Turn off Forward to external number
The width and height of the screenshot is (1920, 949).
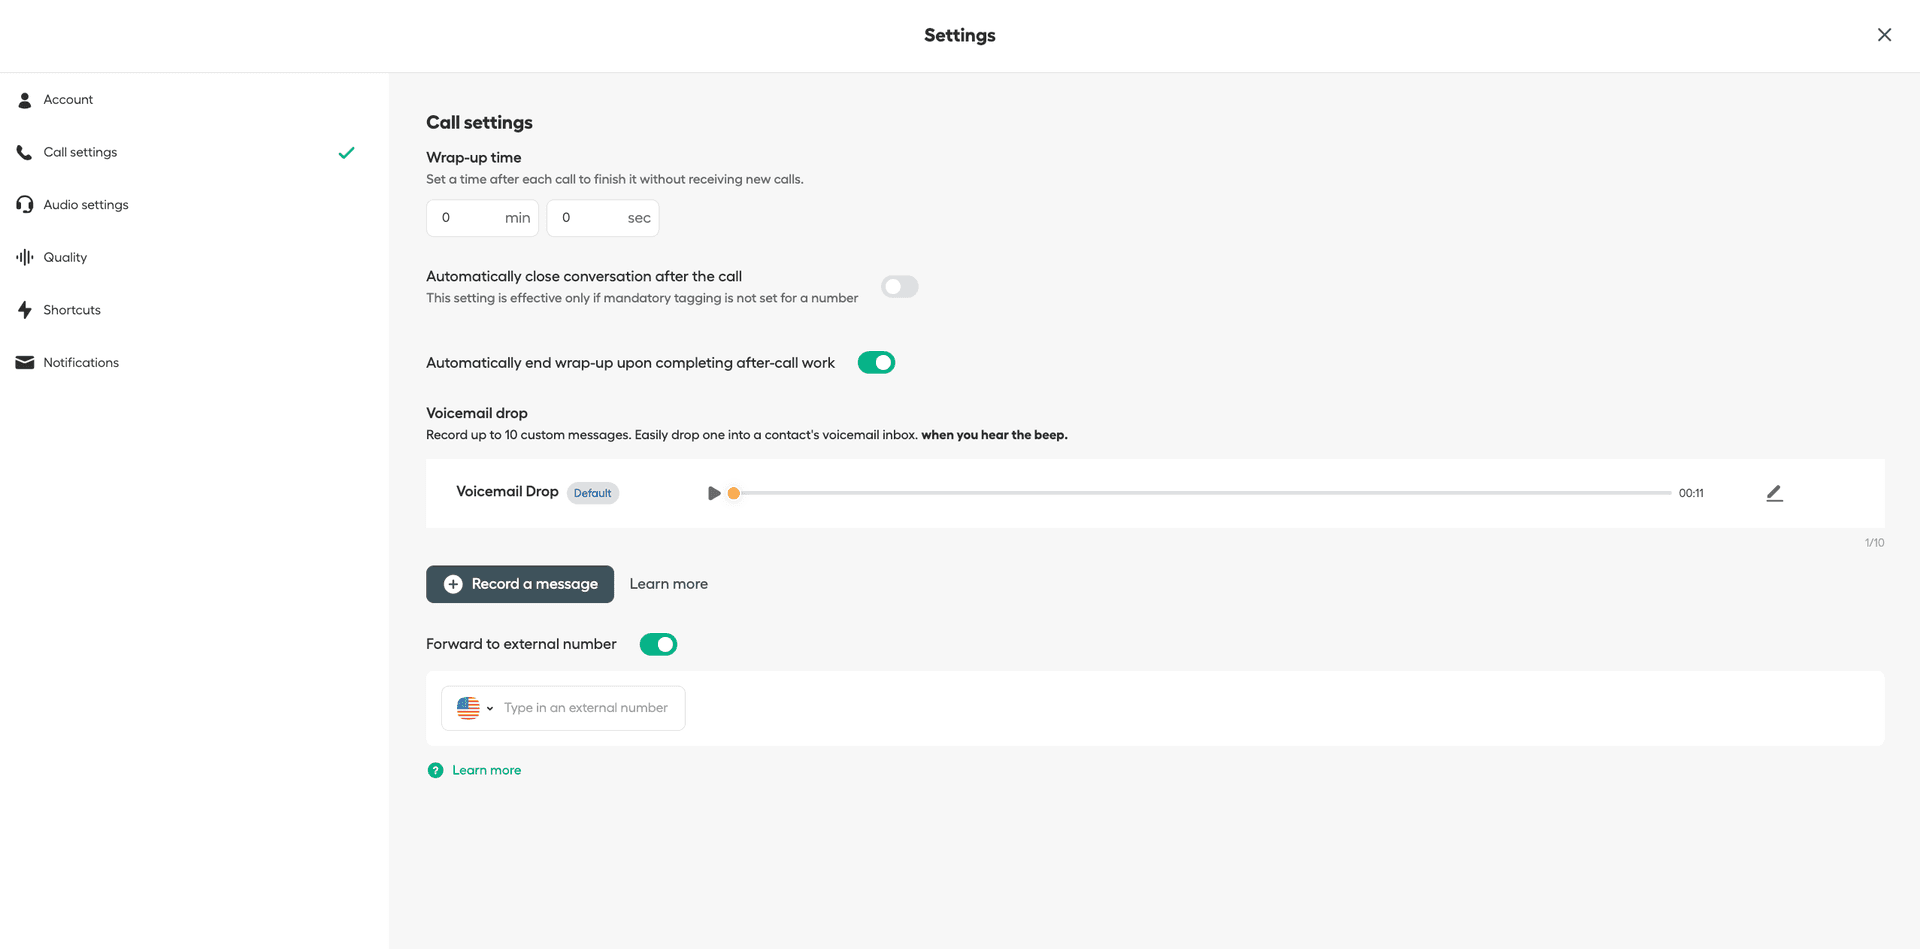tap(658, 645)
